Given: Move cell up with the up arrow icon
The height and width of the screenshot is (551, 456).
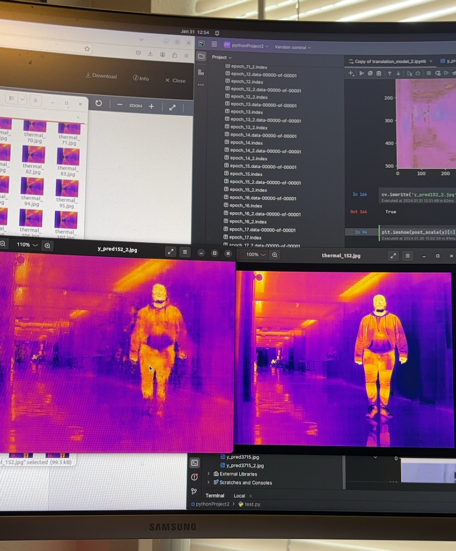Looking at the screenshot, I should click(x=390, y=73).
